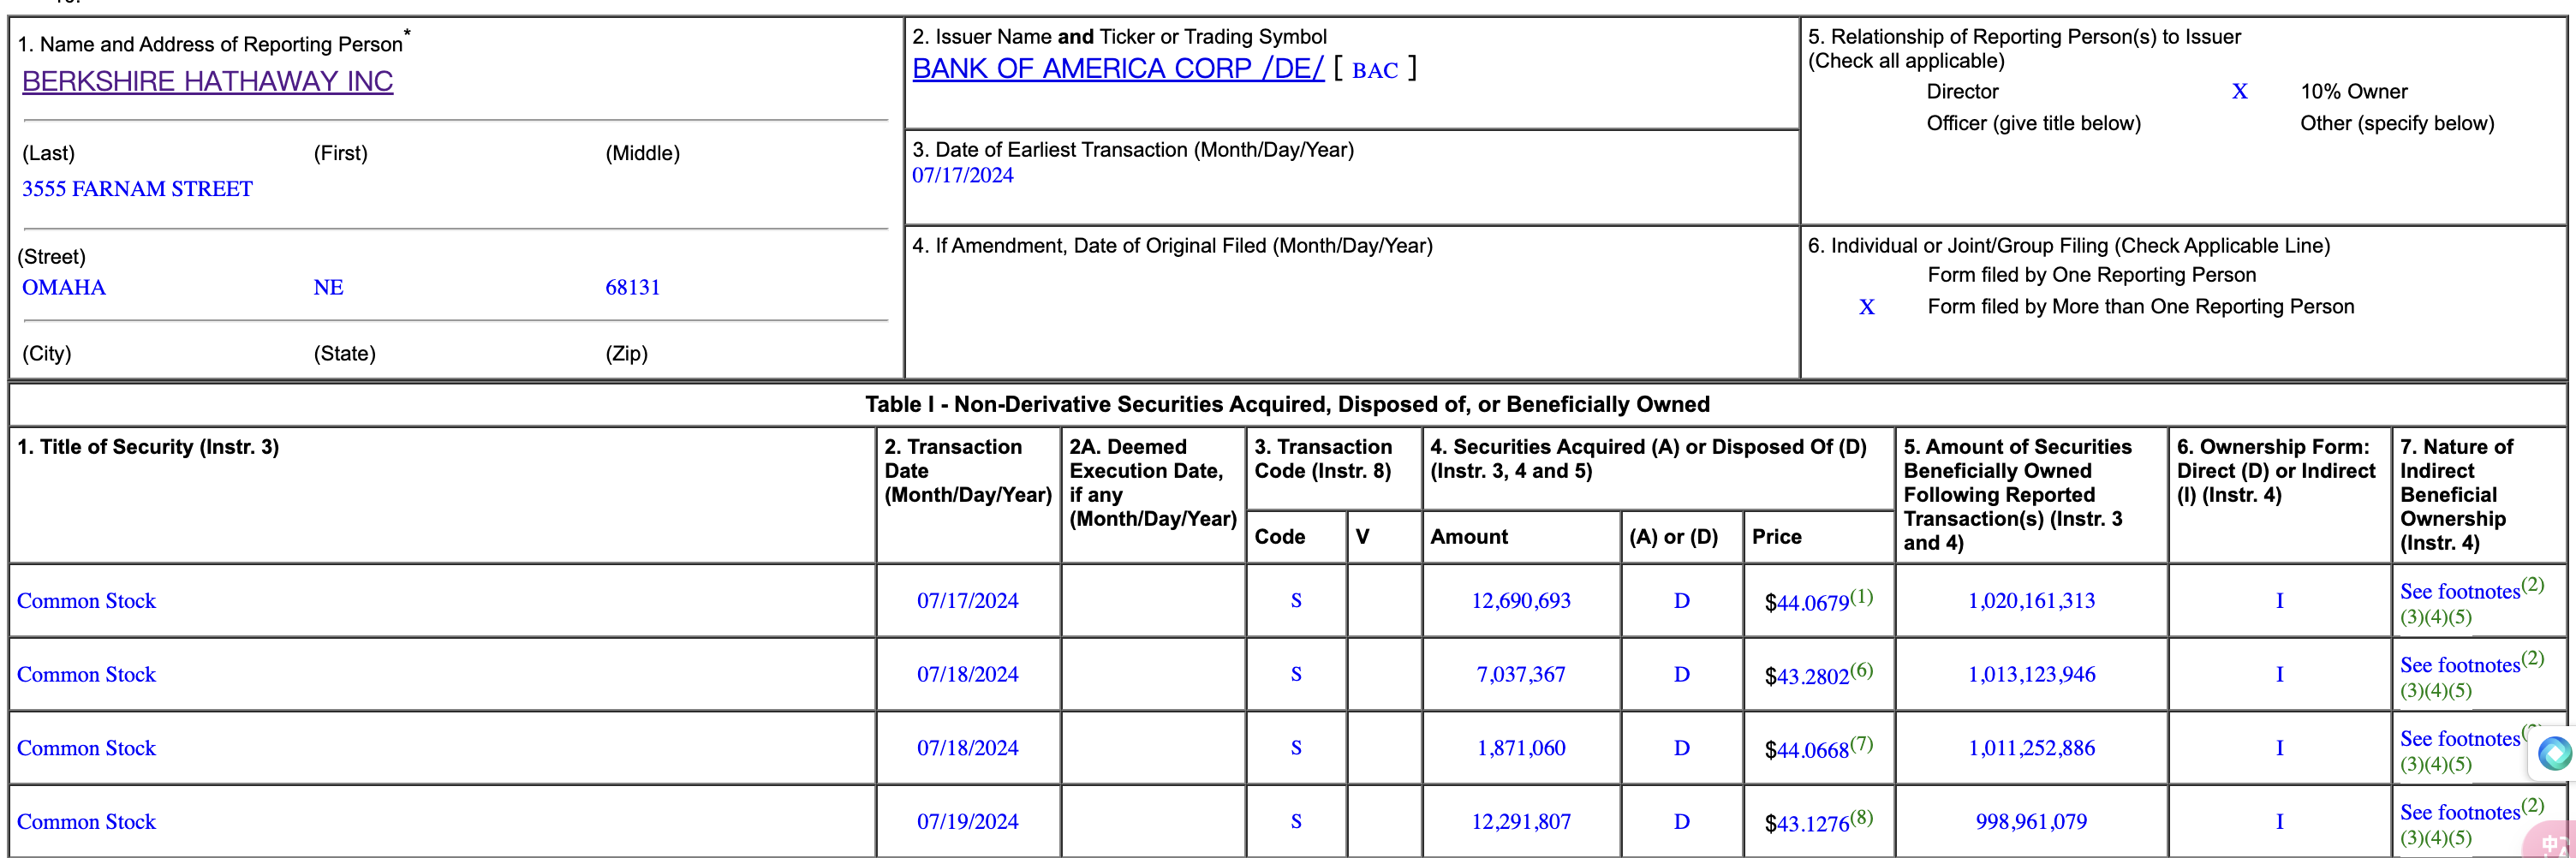Click the earliest transaction date 07/17/2024 in box 3
Screen dimensions: 2576x858
click(x=962, y=176)
